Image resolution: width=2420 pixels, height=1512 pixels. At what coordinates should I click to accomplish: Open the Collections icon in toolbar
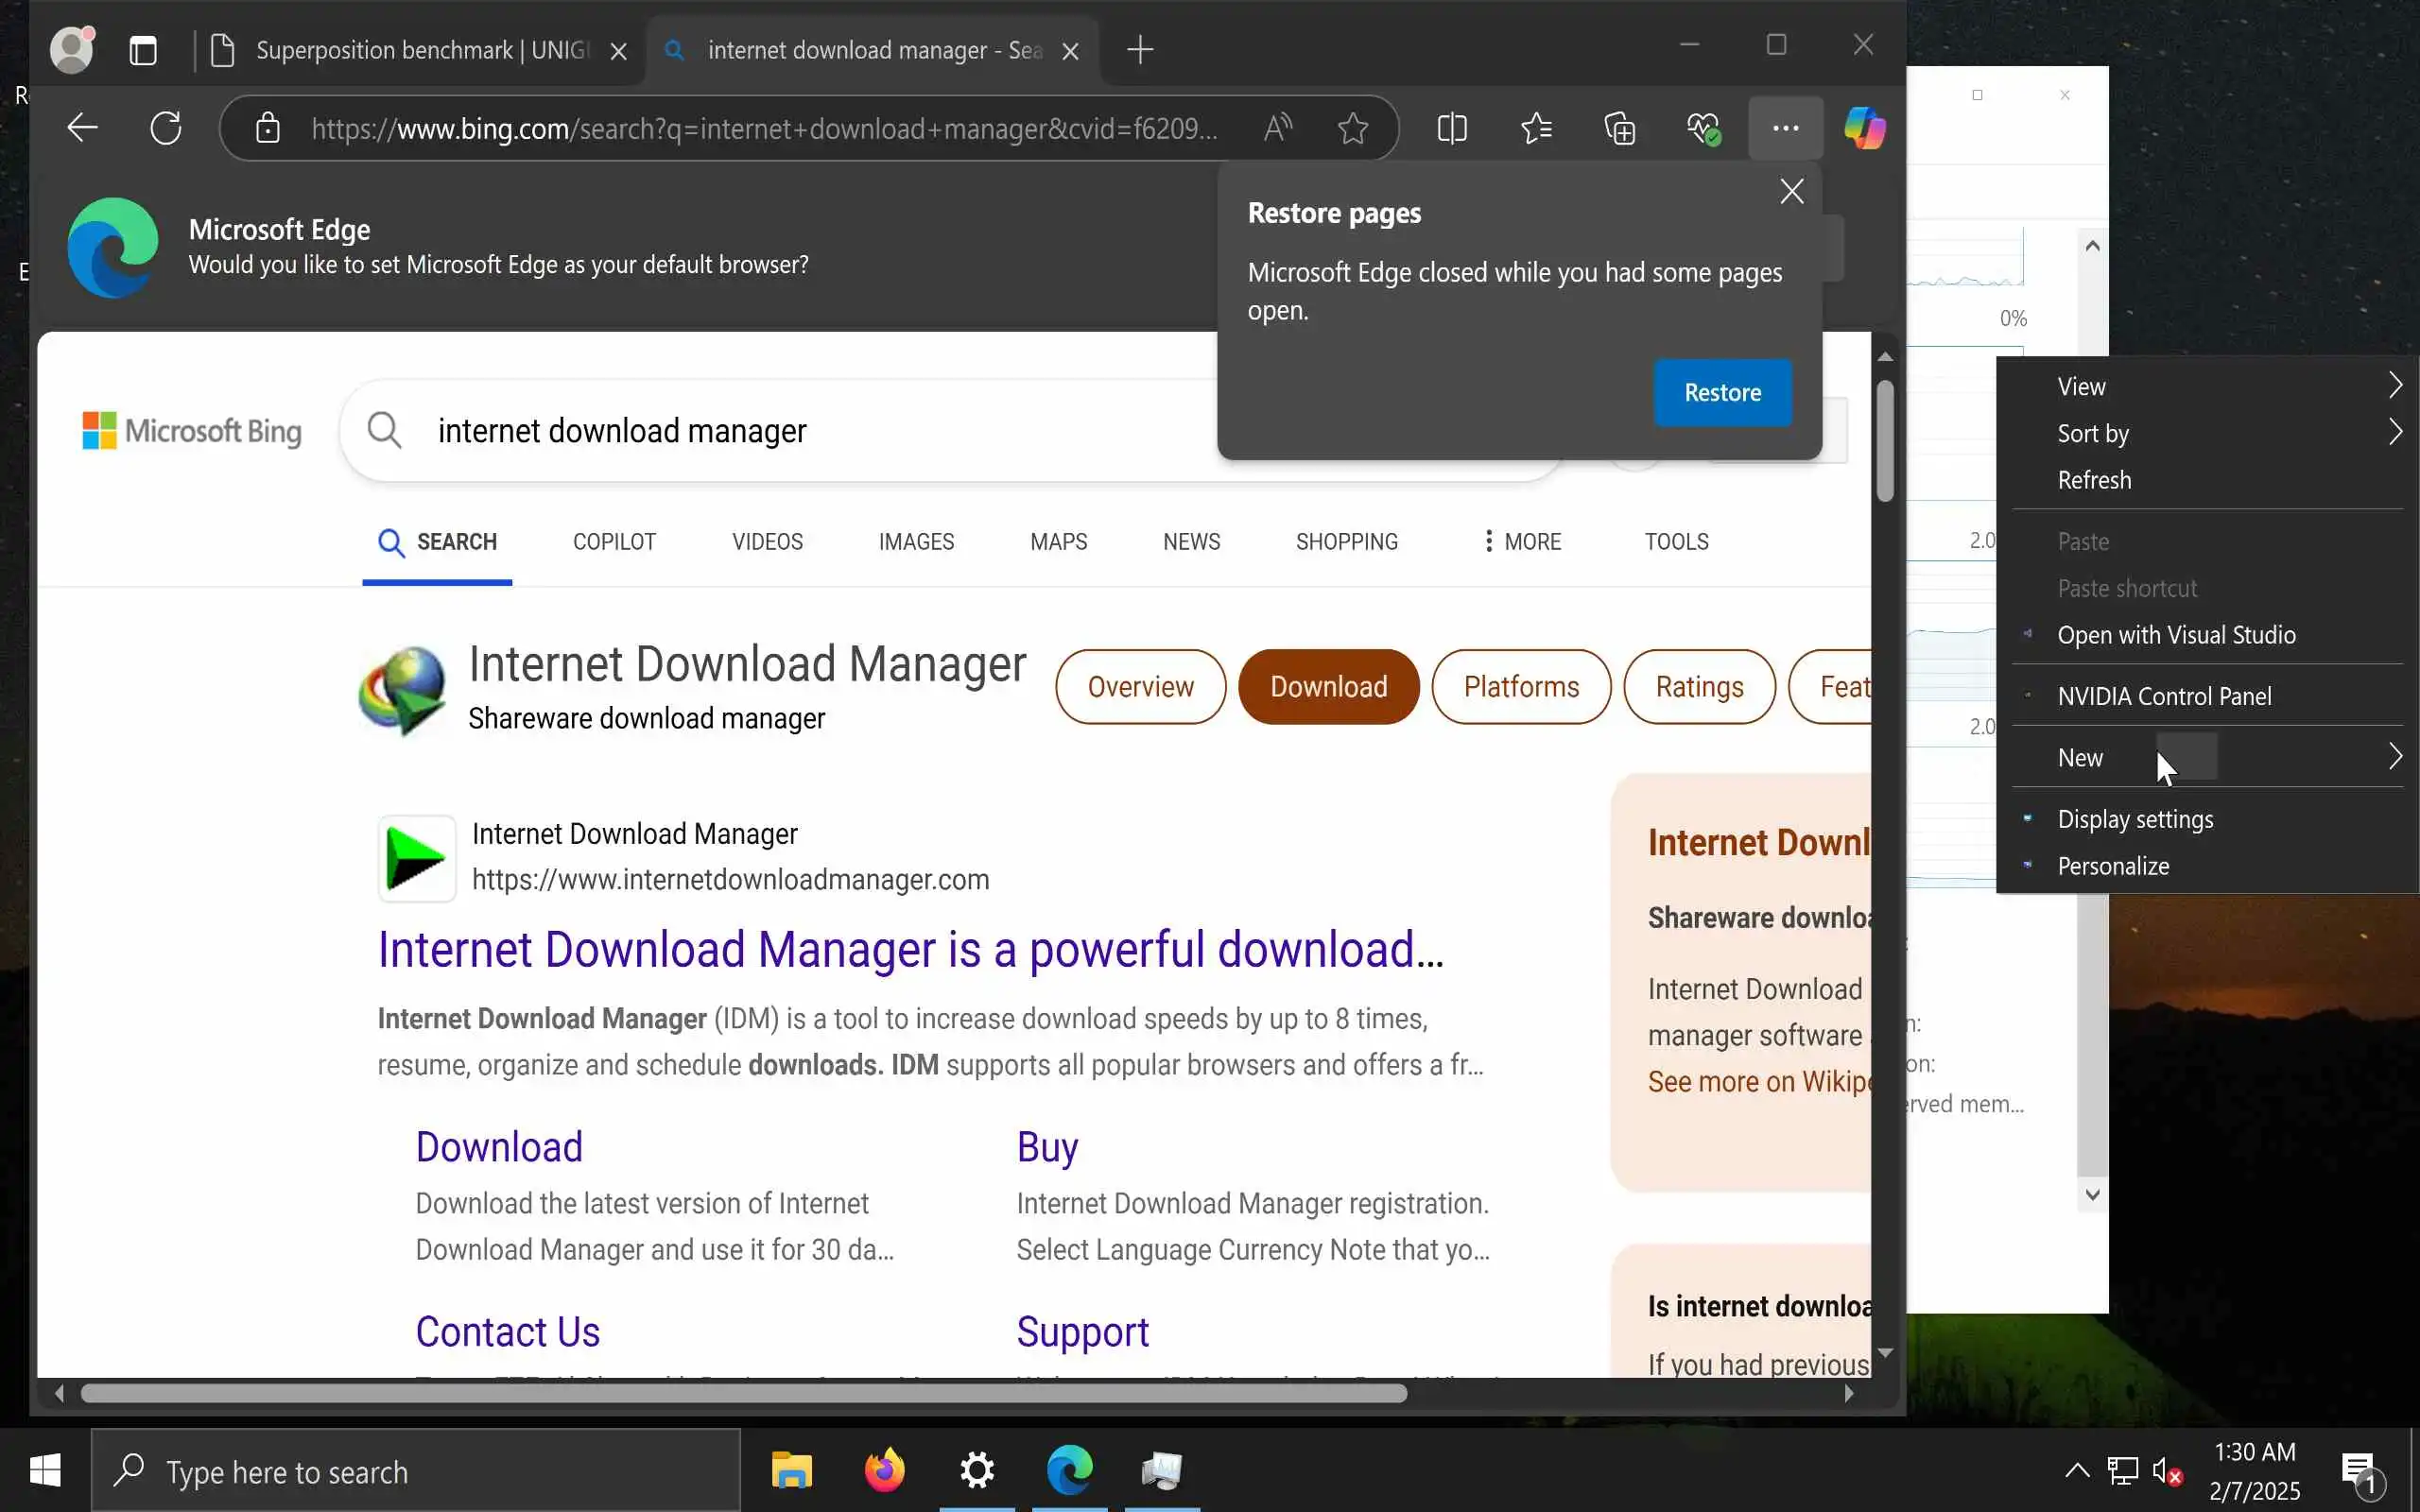point(1619,128)
